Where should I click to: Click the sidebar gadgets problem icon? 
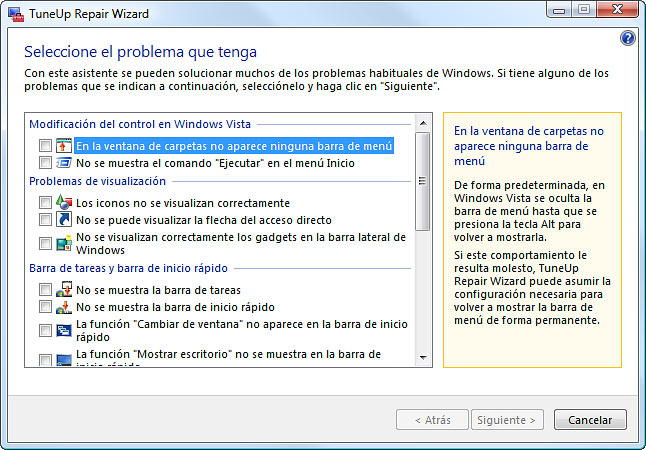click(64, 243)
